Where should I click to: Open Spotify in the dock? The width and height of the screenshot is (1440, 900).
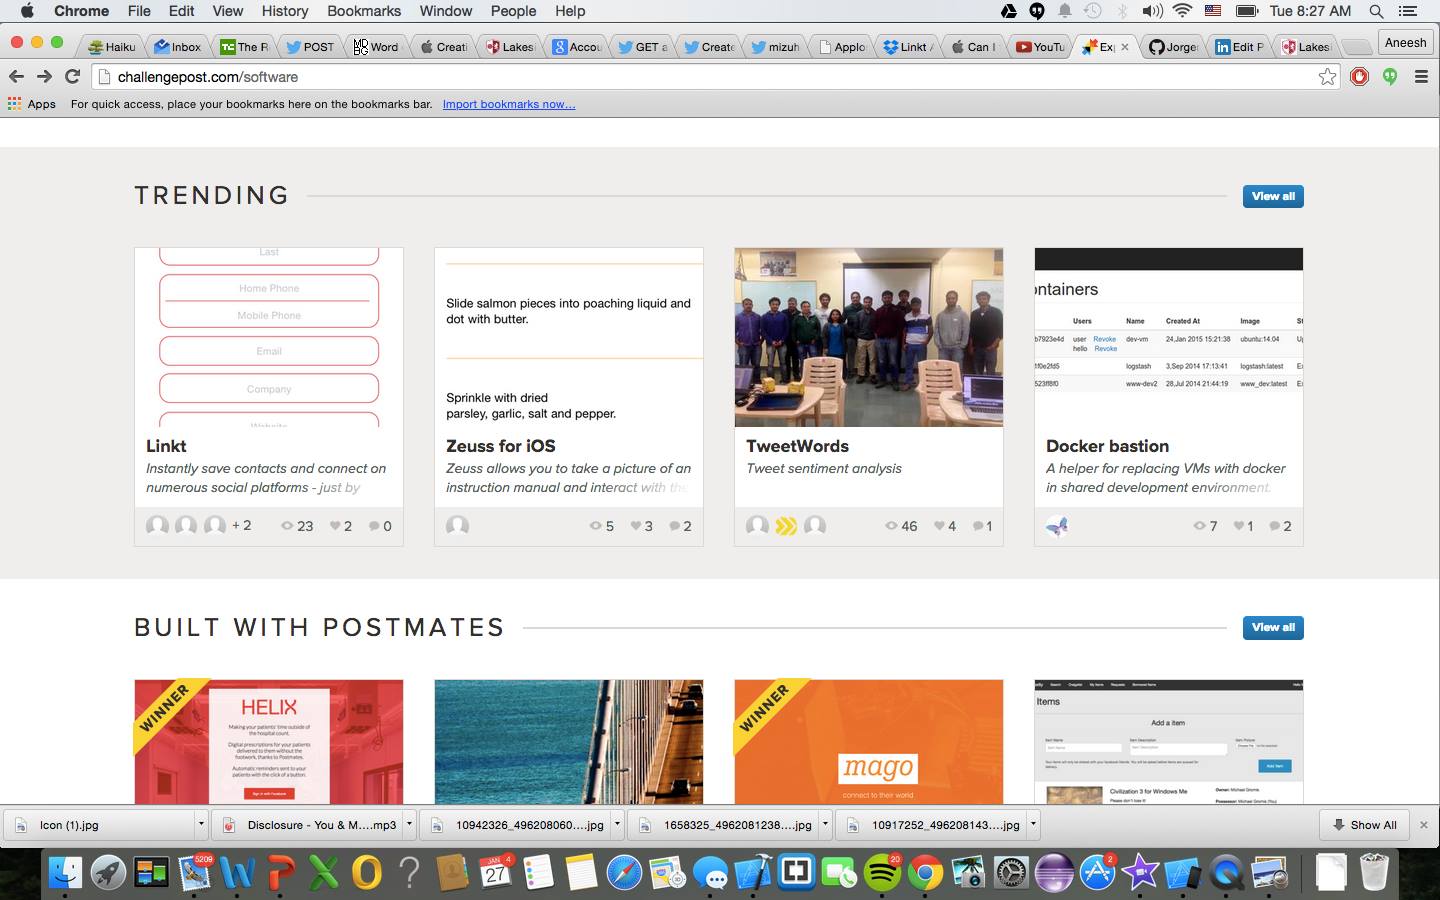pyautogui.click(x=882, y=873)
